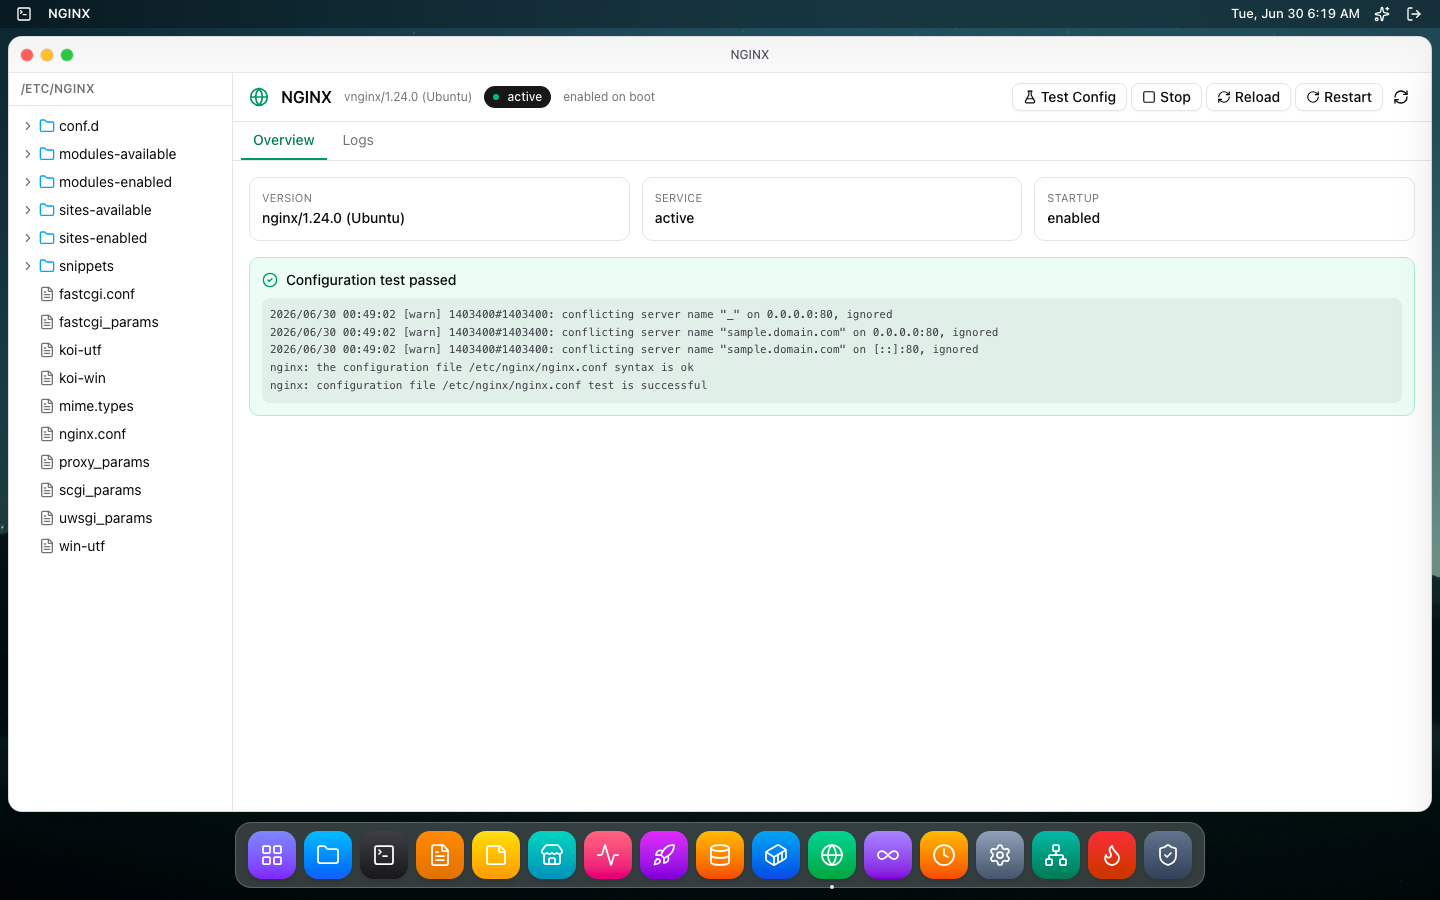Open the uwsgi_params file

pyautogui.click(x=120, y=518)
